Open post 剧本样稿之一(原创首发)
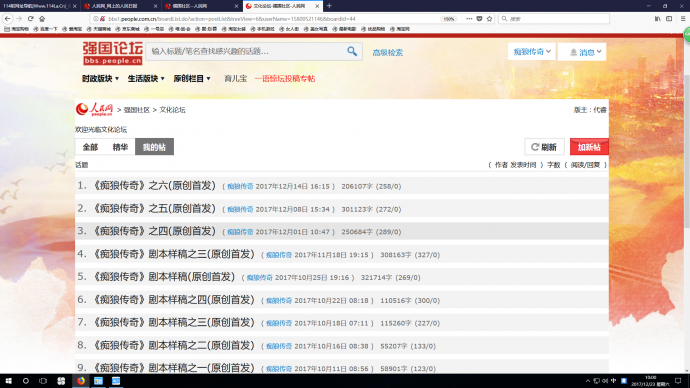The image size is (690, 388). [173, 368]
